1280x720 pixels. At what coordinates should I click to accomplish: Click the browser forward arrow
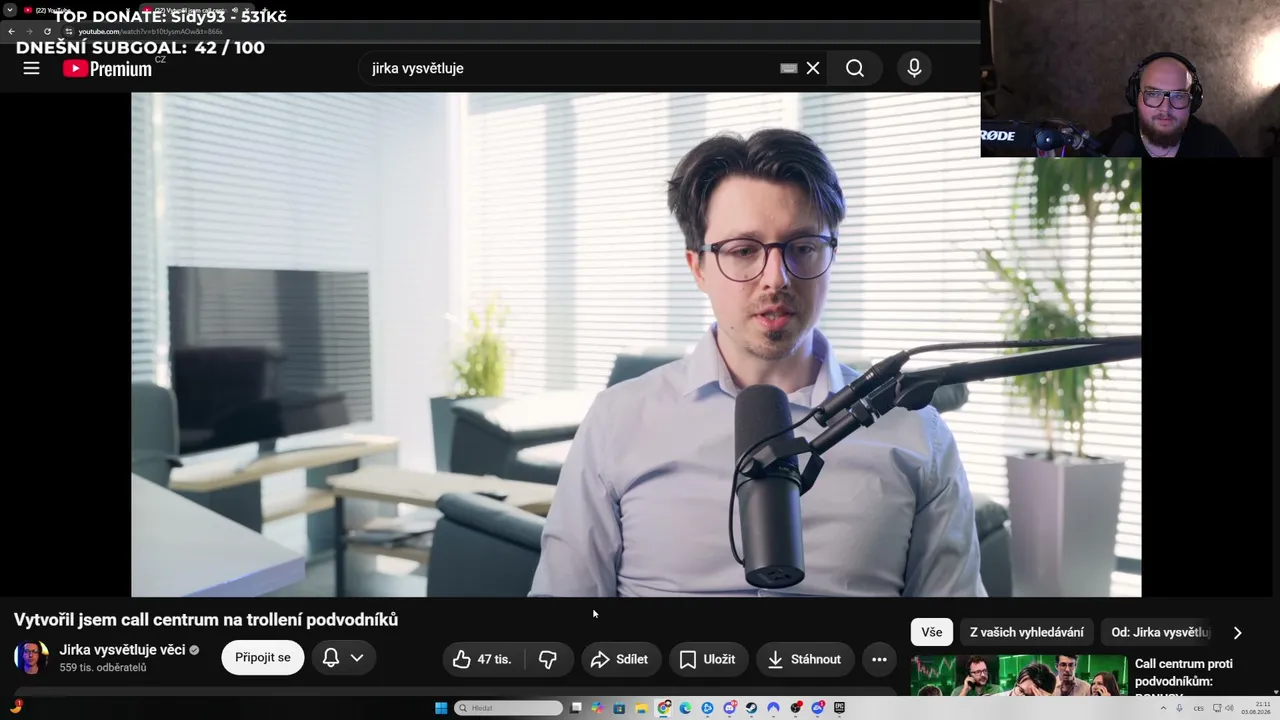(x=29, y=31)
